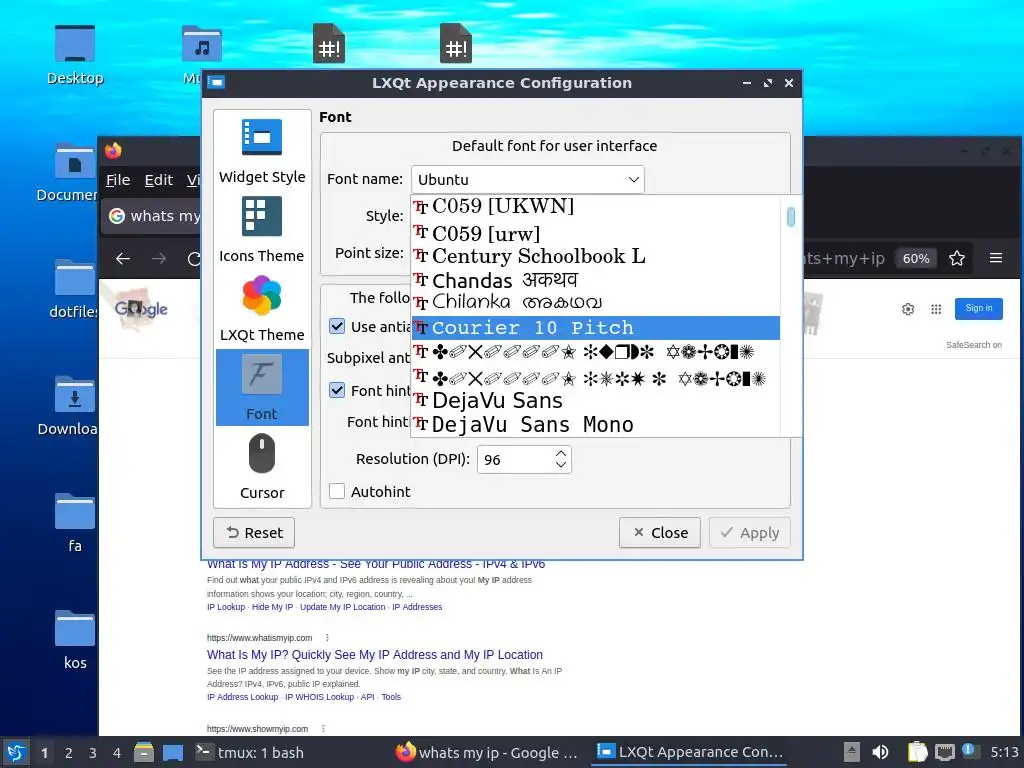Open the Icons Theme settings page
Image resolution: width=1024 pixels, height=768 pixels.
coord(262,230)
